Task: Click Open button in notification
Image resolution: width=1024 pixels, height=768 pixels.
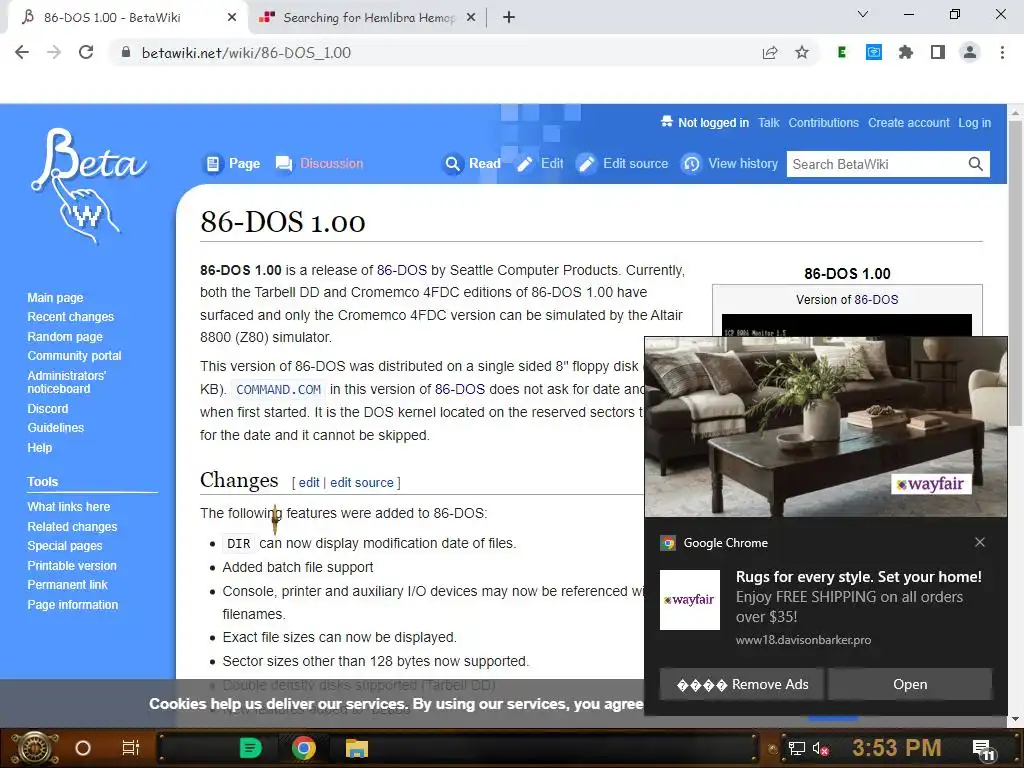Action: click(910, 684)
